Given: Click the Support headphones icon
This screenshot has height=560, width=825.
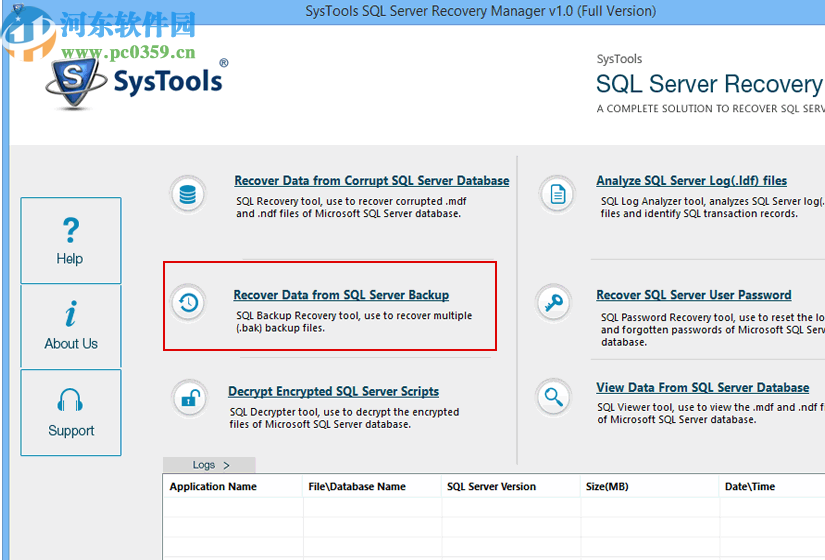Looking at the screenshot, I should pyautogui.click(x=70, y=400).
